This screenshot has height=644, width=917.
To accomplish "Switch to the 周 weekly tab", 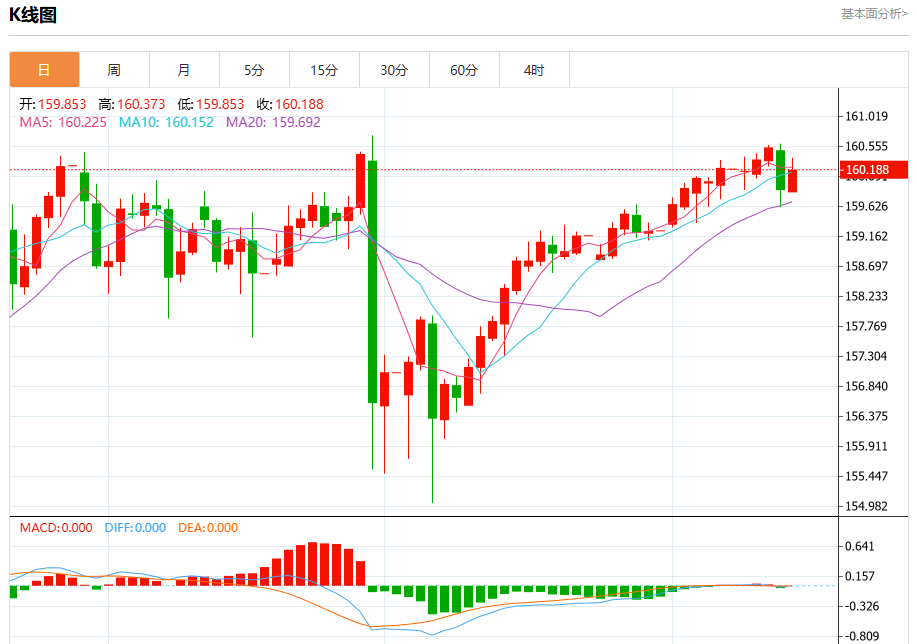I will pyautogui.click(x=115, y=70).
